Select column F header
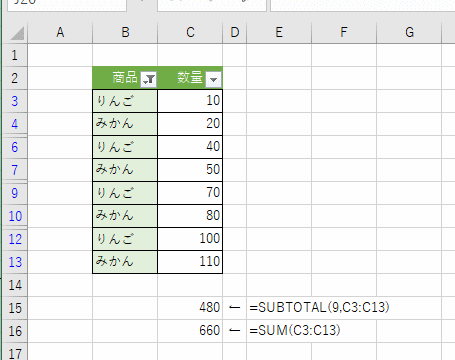The height and width of the screenshot is (360, 455). pyautogui.click(x=344, y=32)
